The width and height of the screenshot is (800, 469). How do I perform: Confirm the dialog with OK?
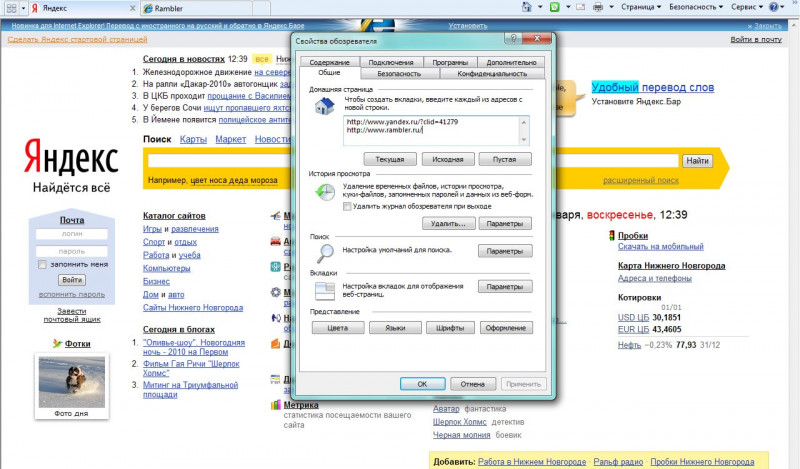coord(422,384)
